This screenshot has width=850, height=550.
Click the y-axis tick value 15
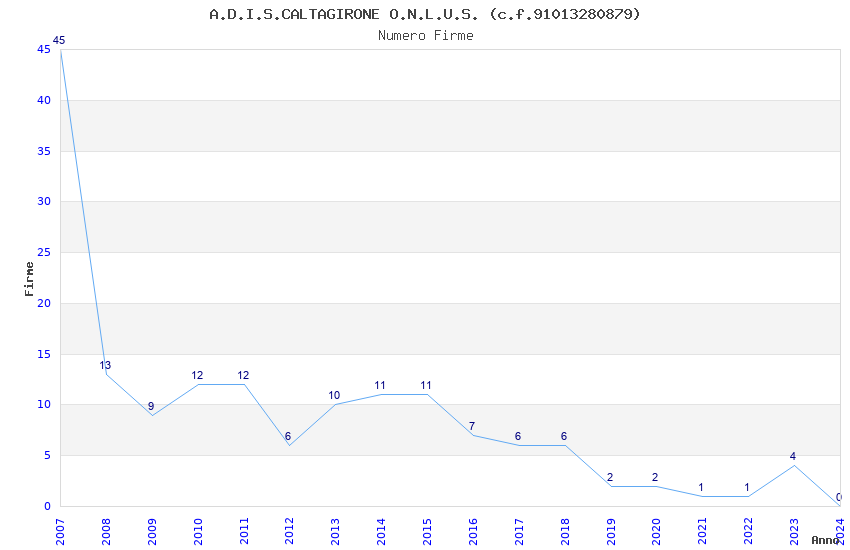[44, 354]
